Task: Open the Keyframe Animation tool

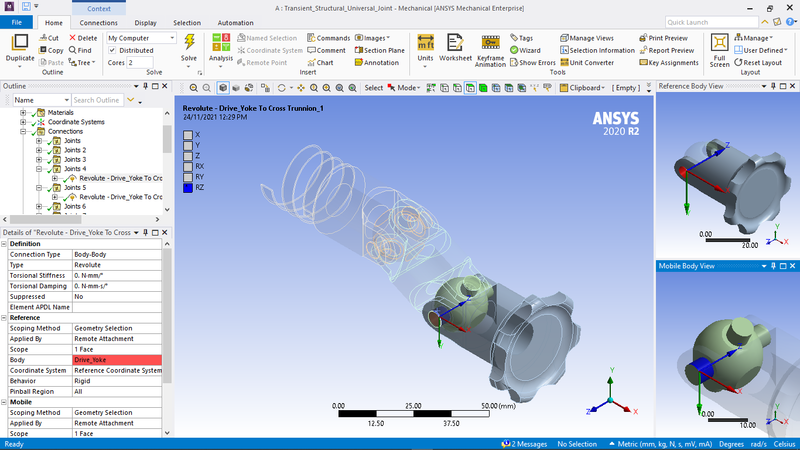Action: pyautogui.click(x=490, y=43)
